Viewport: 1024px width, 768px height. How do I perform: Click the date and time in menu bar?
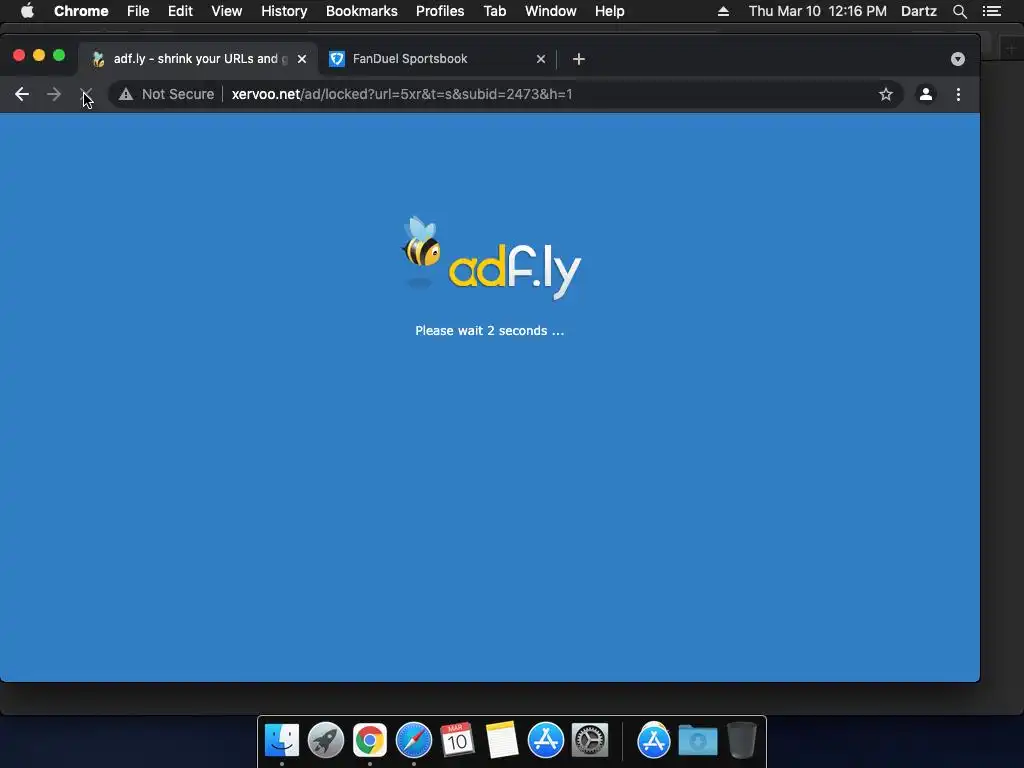[818, 11]
